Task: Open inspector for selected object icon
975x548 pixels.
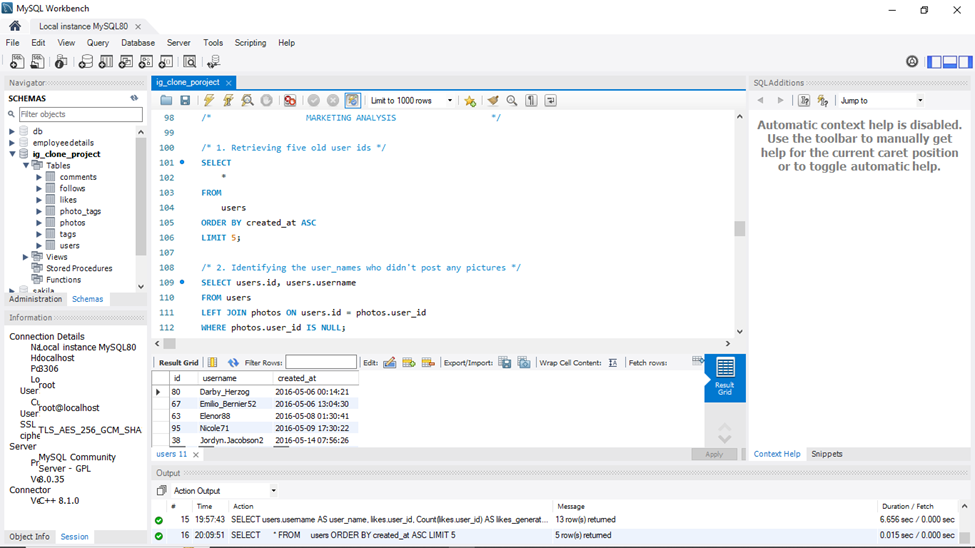Action: [60, 62]
